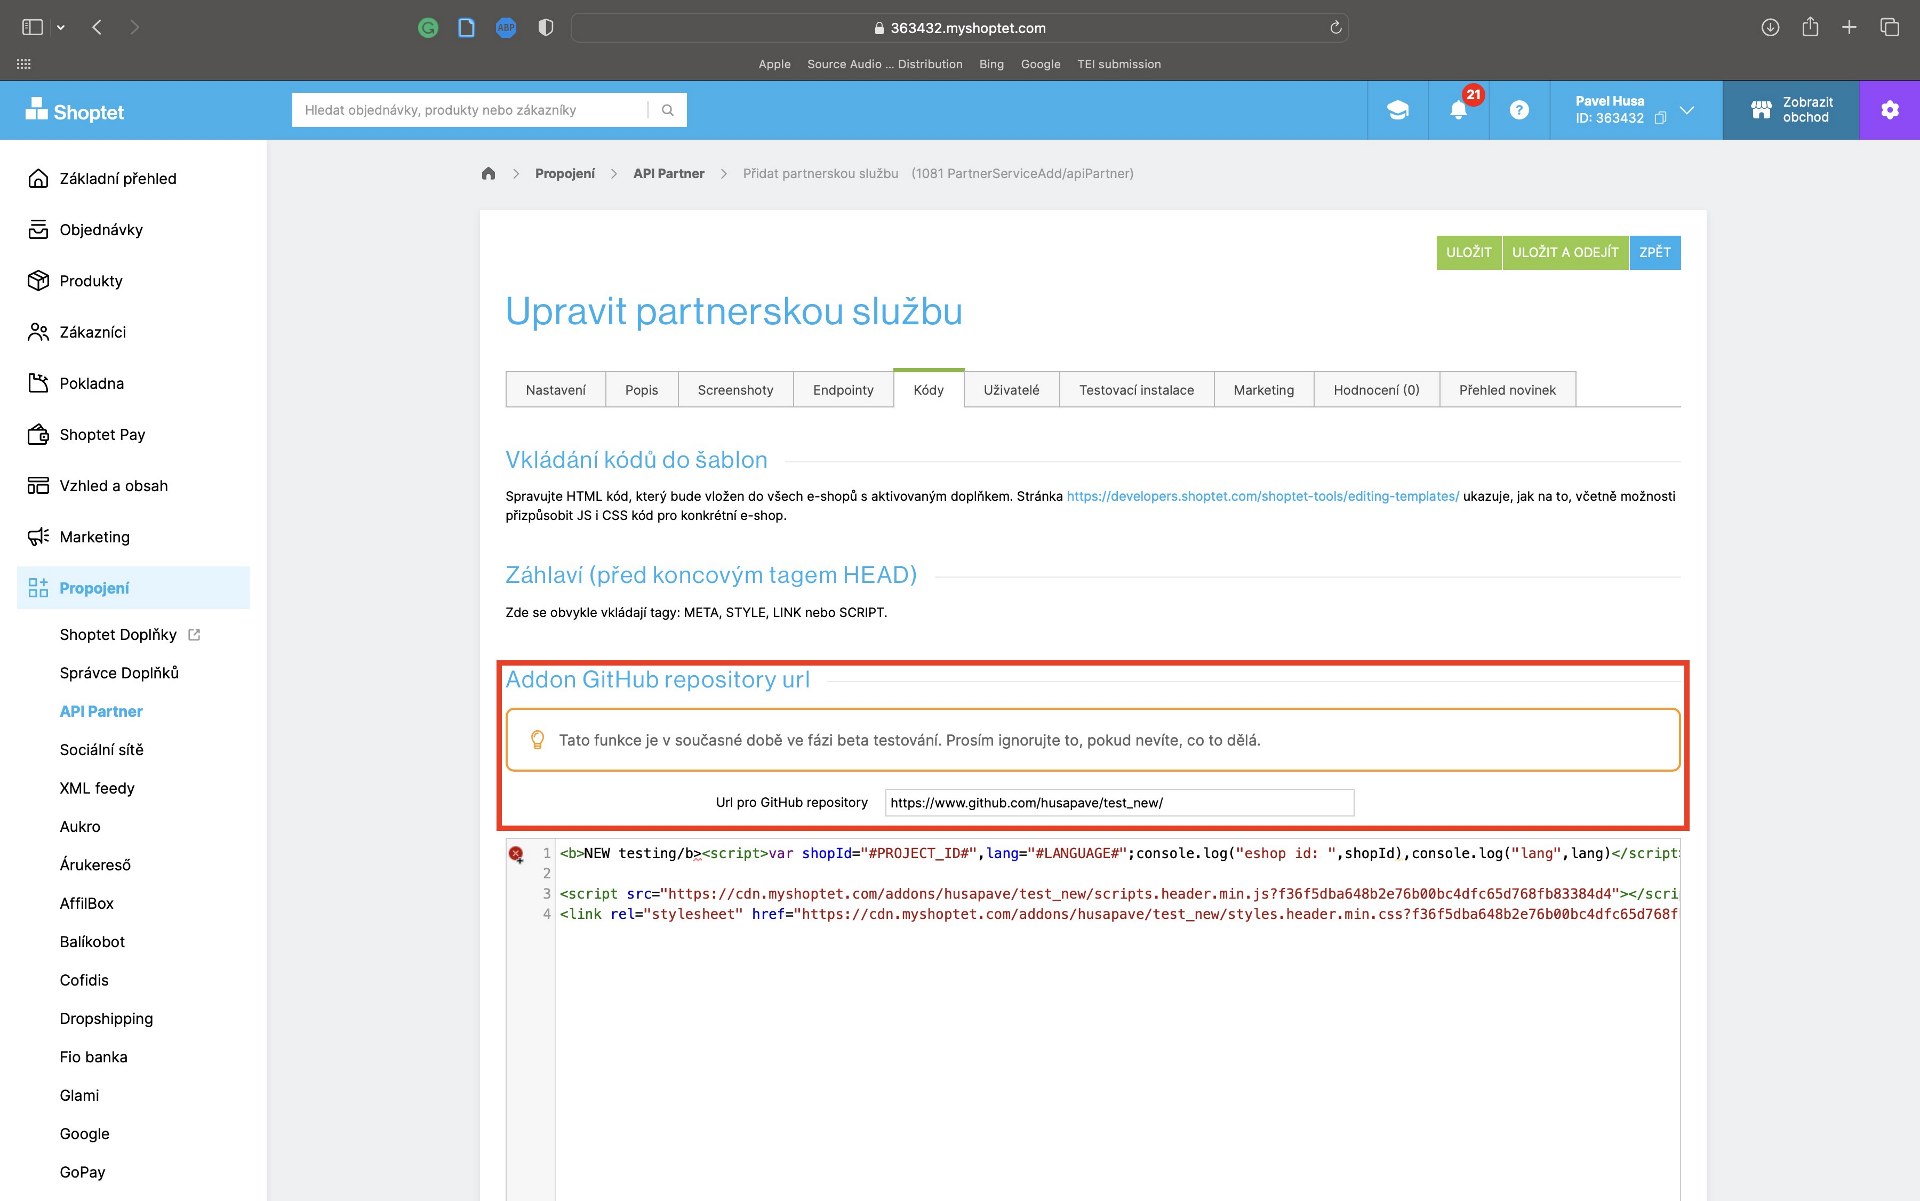Open GoPay submenu item

click(82, 1172)
